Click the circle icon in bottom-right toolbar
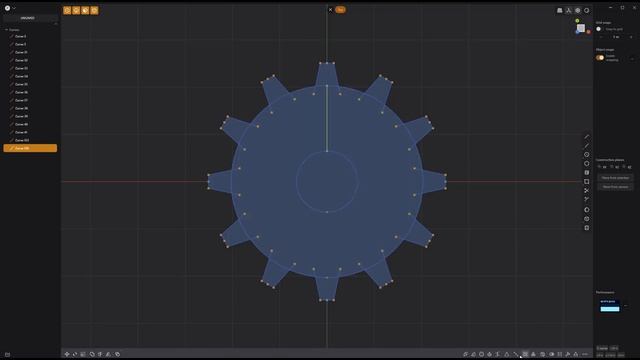 pyautogui.click(x=482, y=354)
